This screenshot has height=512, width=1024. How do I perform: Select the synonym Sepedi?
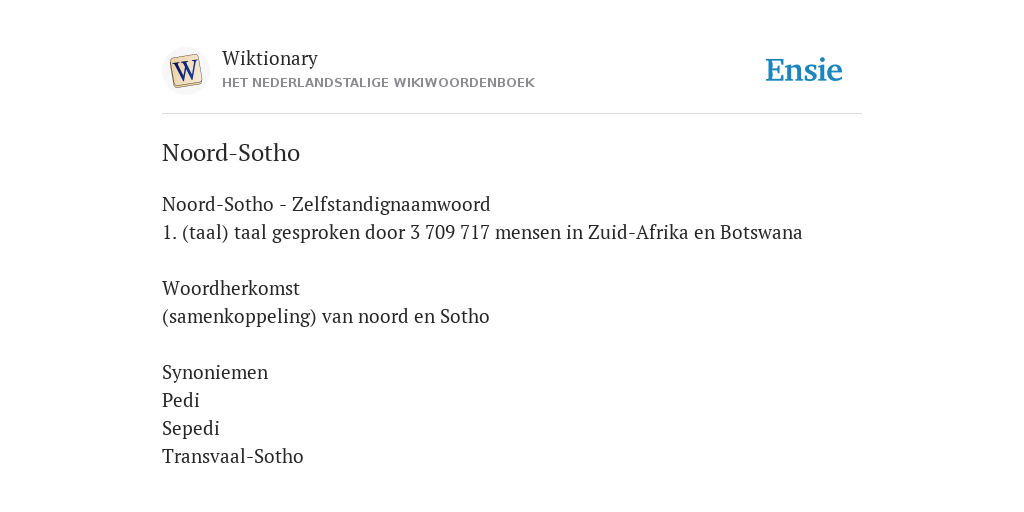point(191,428)
